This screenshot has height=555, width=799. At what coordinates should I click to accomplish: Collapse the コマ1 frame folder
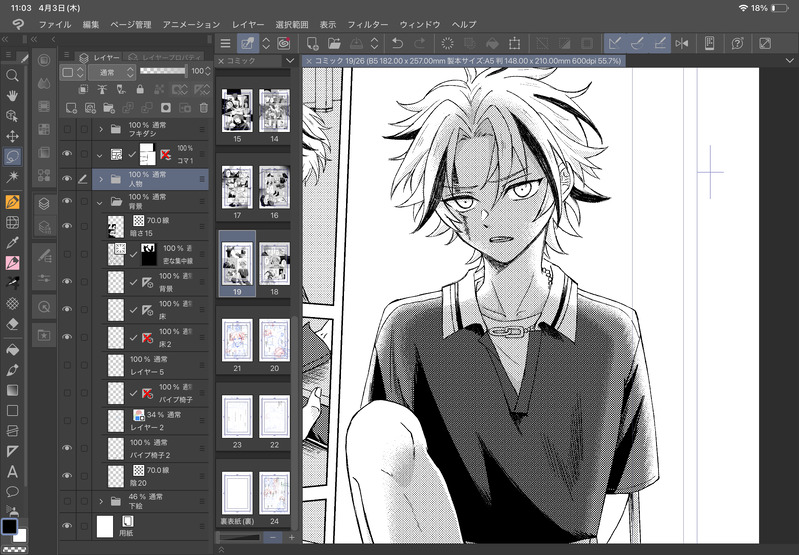pyautogui.click(x=100, y=154)
